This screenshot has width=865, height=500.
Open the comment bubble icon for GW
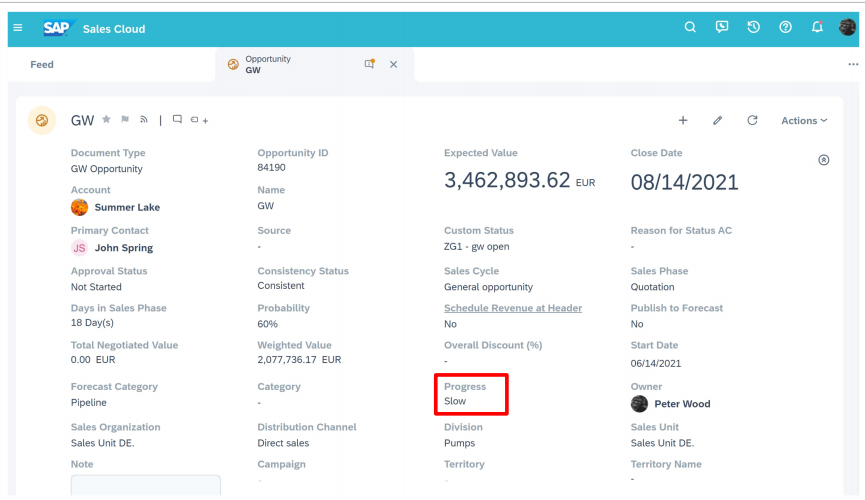click(177, 119)
